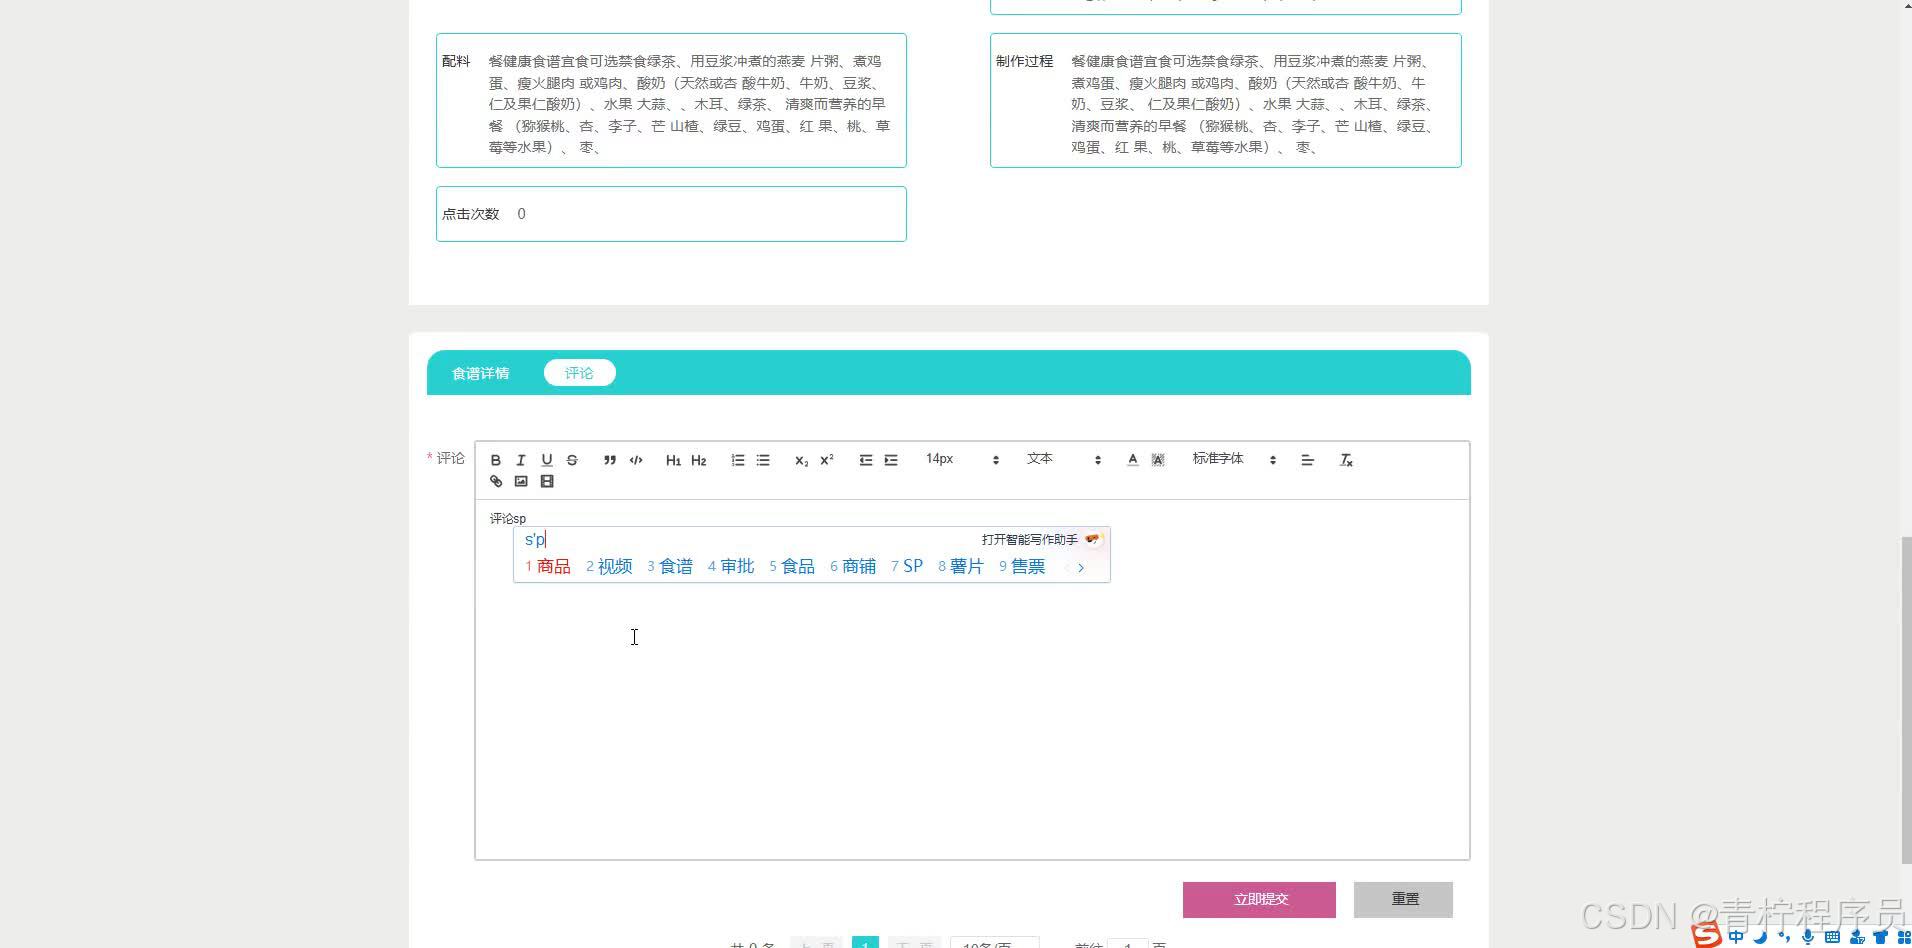This screenshot has height=948, width=1912.
Task: Insert an image into the comment
Action: point(521,481)
